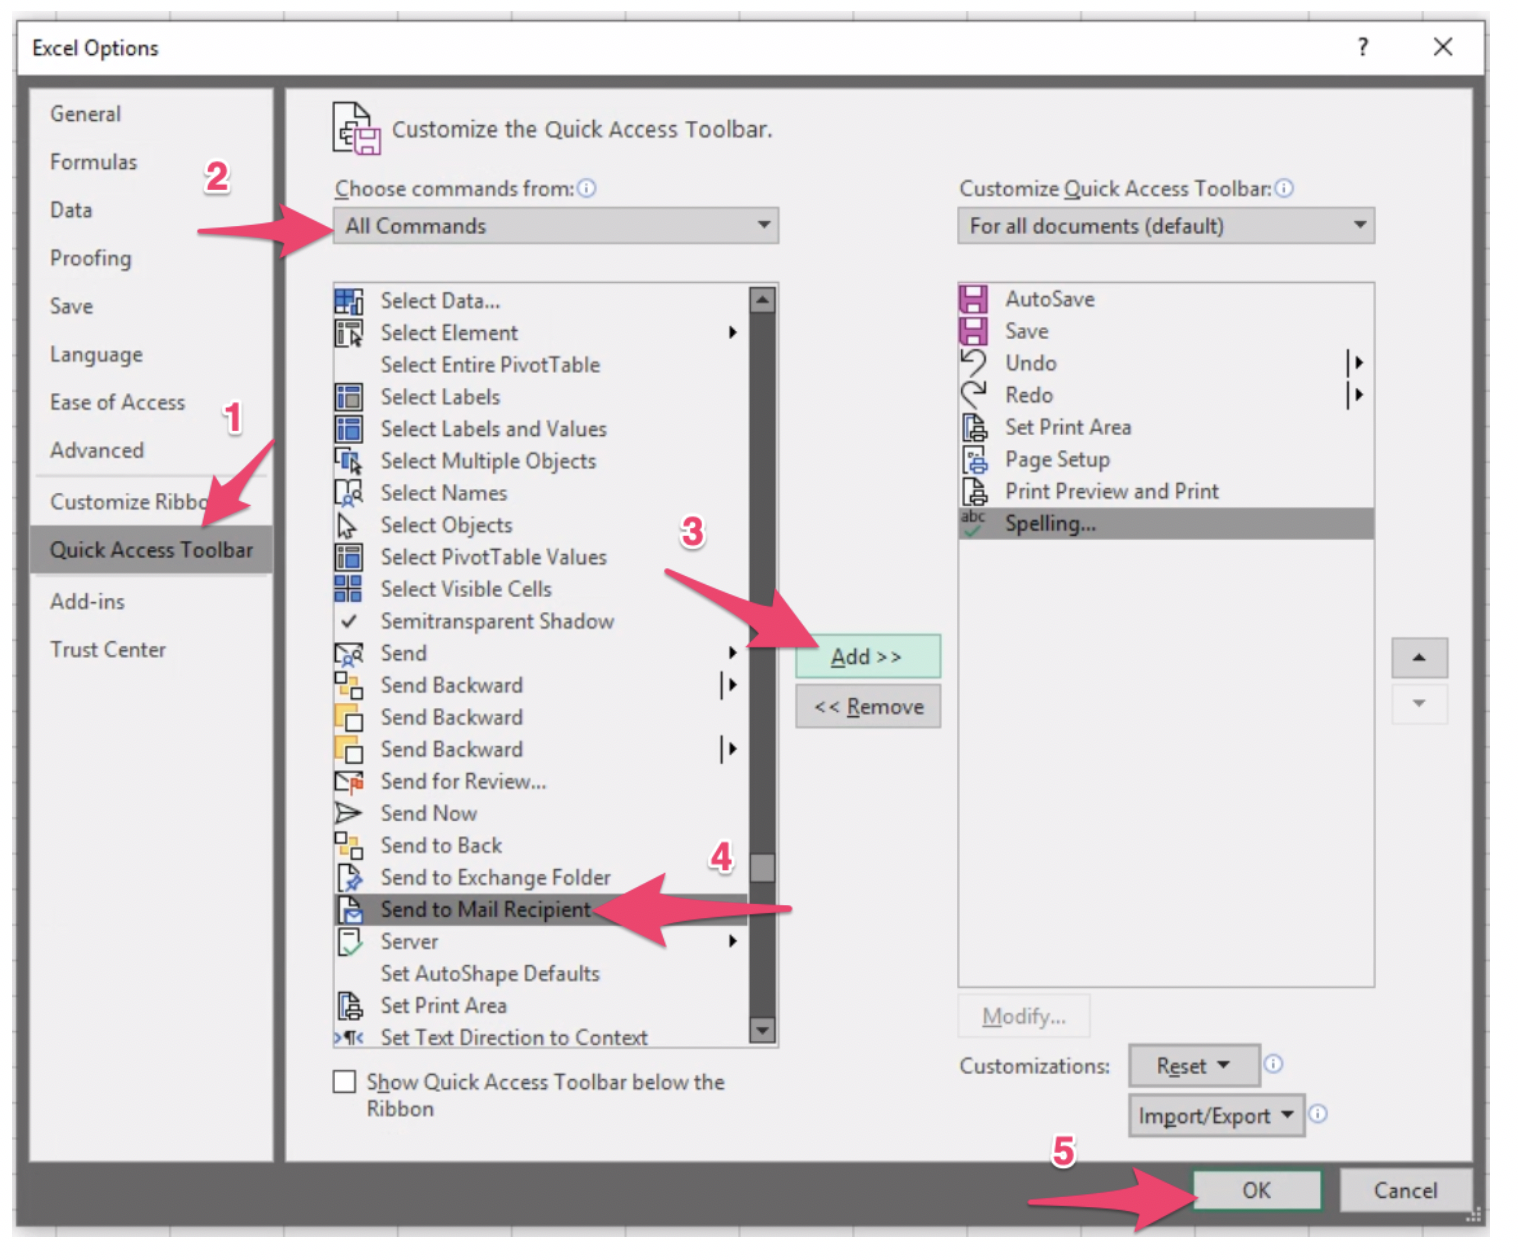Click the Send to Exchange Folder icon
This screenshot has width=1518, height=1260.
[348, 878]
